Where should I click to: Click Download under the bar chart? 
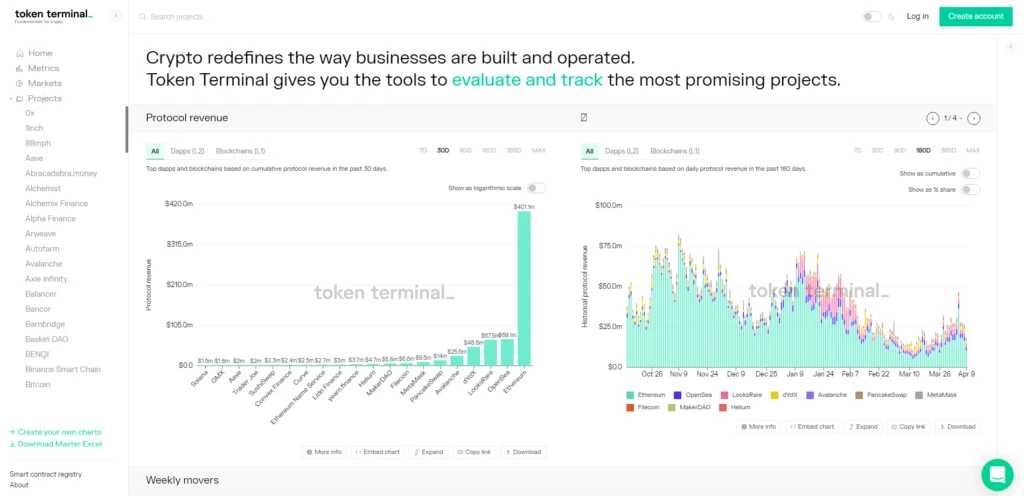coord(523,452)
